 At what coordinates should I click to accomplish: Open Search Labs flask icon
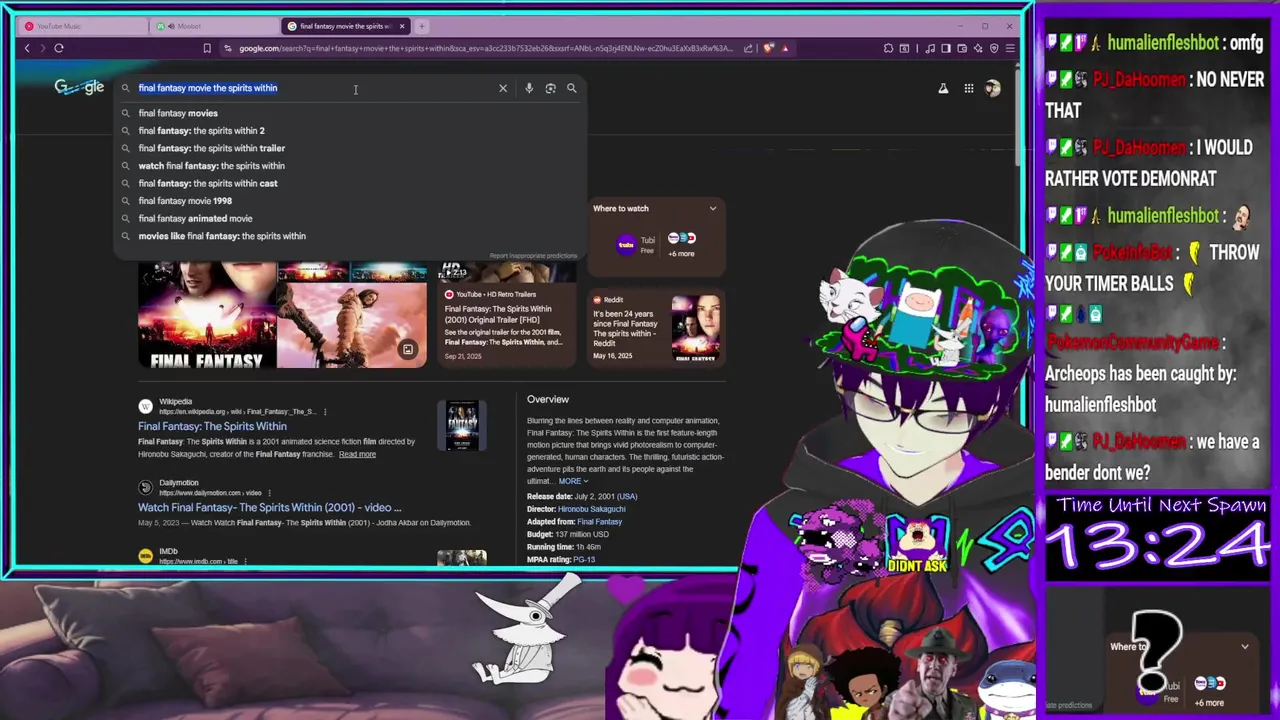(942, 88)
